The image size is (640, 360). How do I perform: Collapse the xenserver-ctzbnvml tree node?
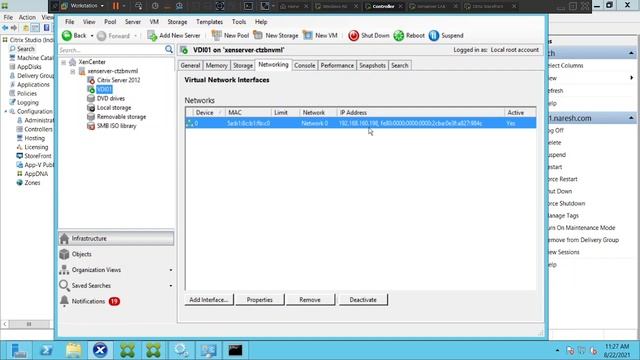73,71
